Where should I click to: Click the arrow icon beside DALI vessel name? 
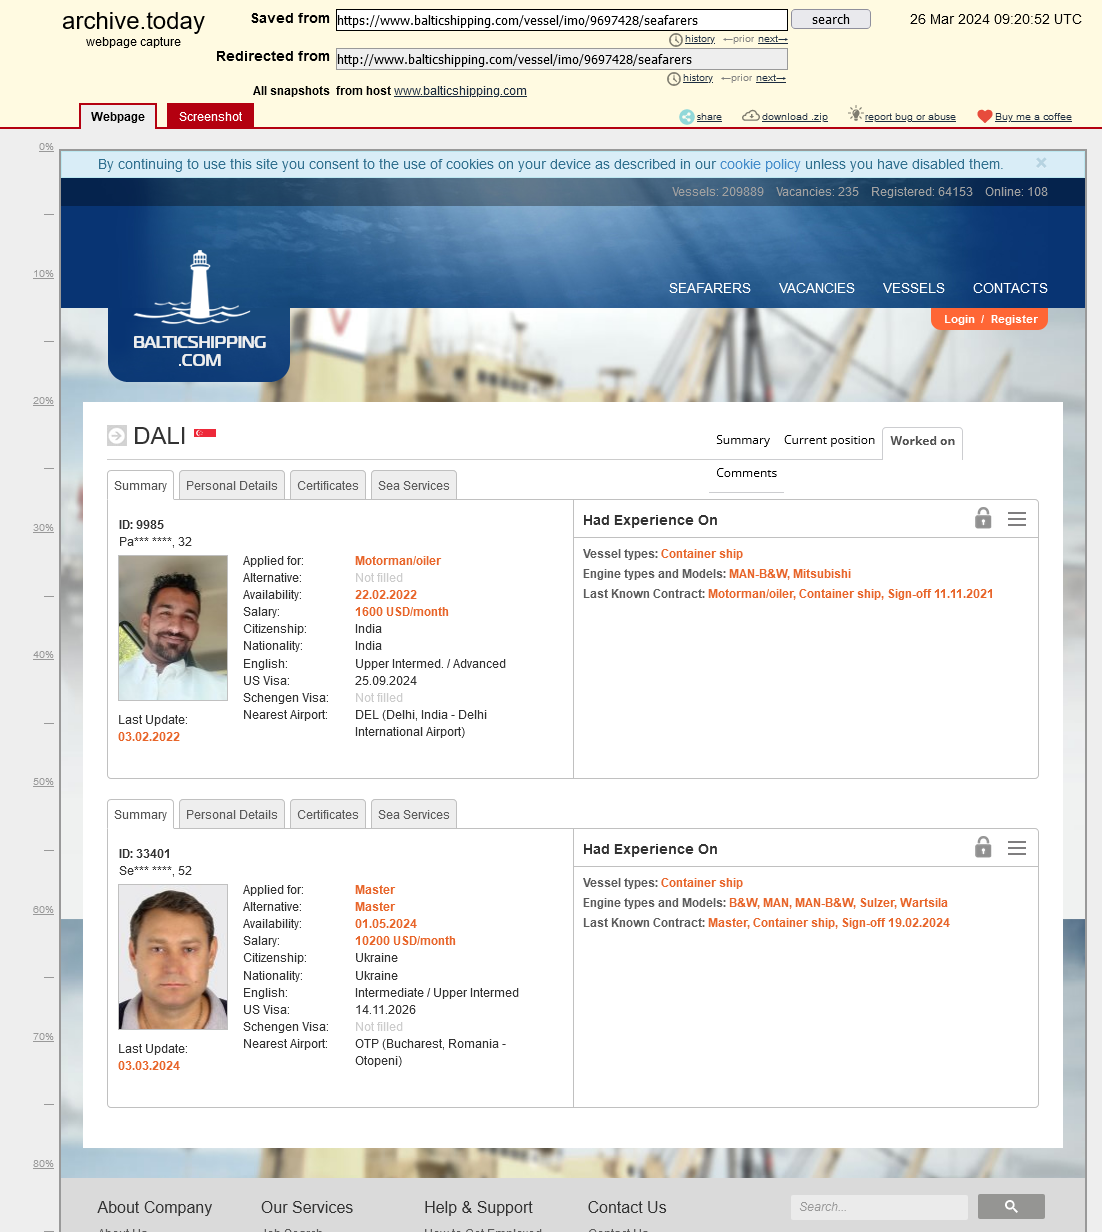click(x=117, y=435)
